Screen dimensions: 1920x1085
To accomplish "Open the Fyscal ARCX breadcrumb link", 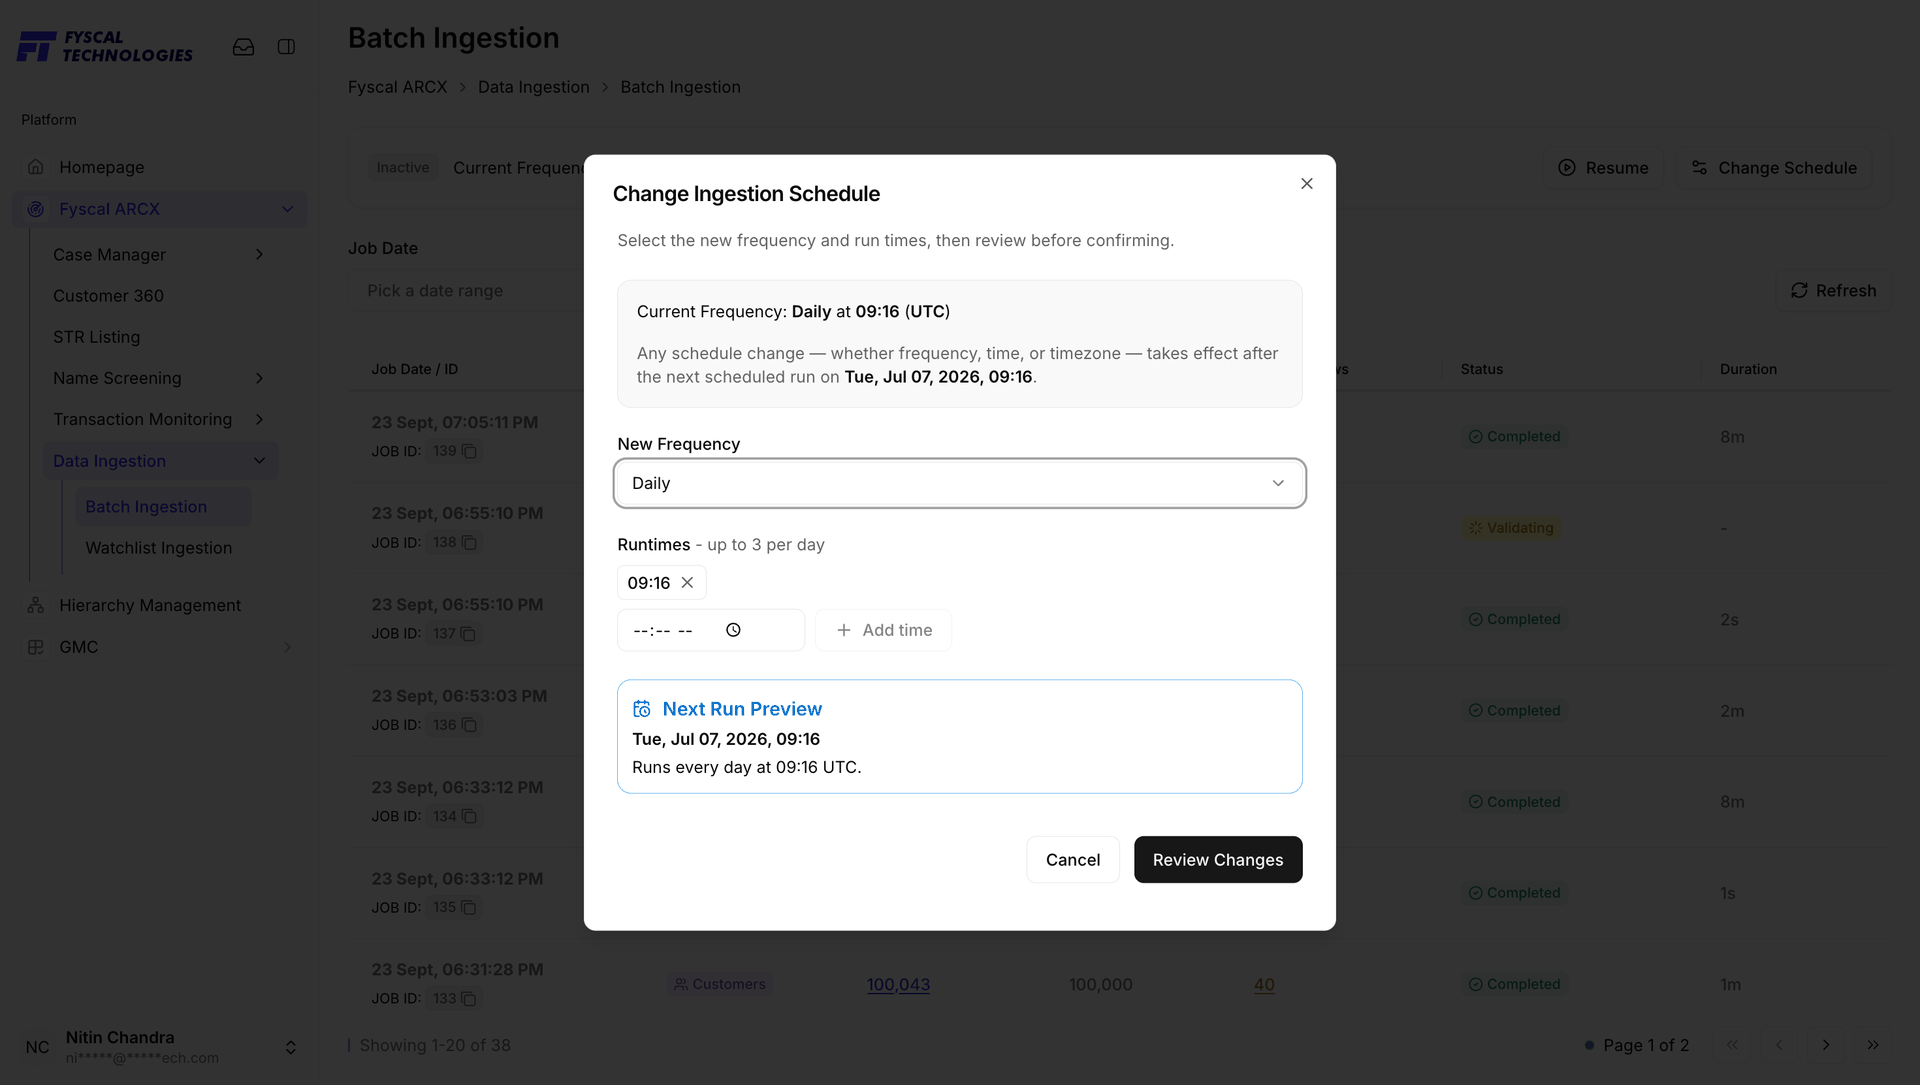I will (397, 87).
